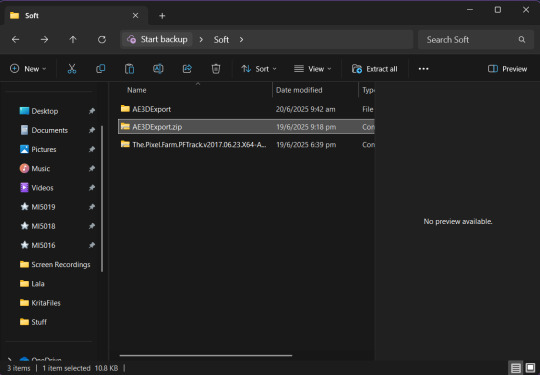Click Extract all button
Viewport: 540px width, 375px height.
click(375, 69)
